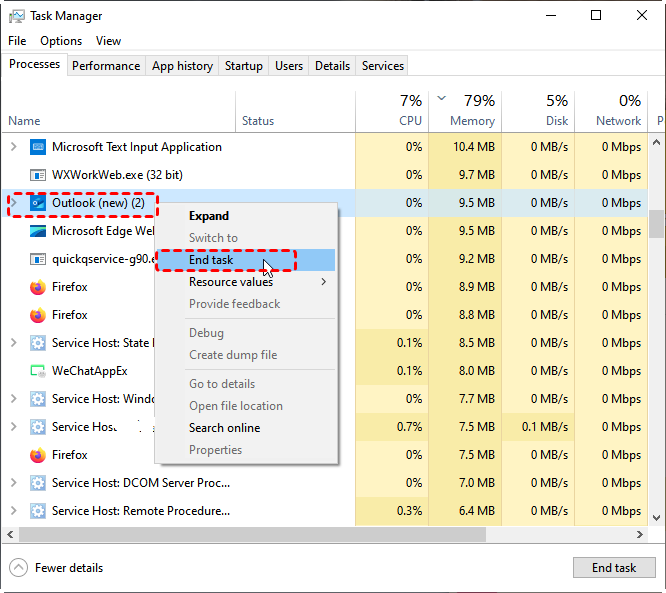Click the Task Manager title bar icon

pyautogui.click(x=17, y=16)
